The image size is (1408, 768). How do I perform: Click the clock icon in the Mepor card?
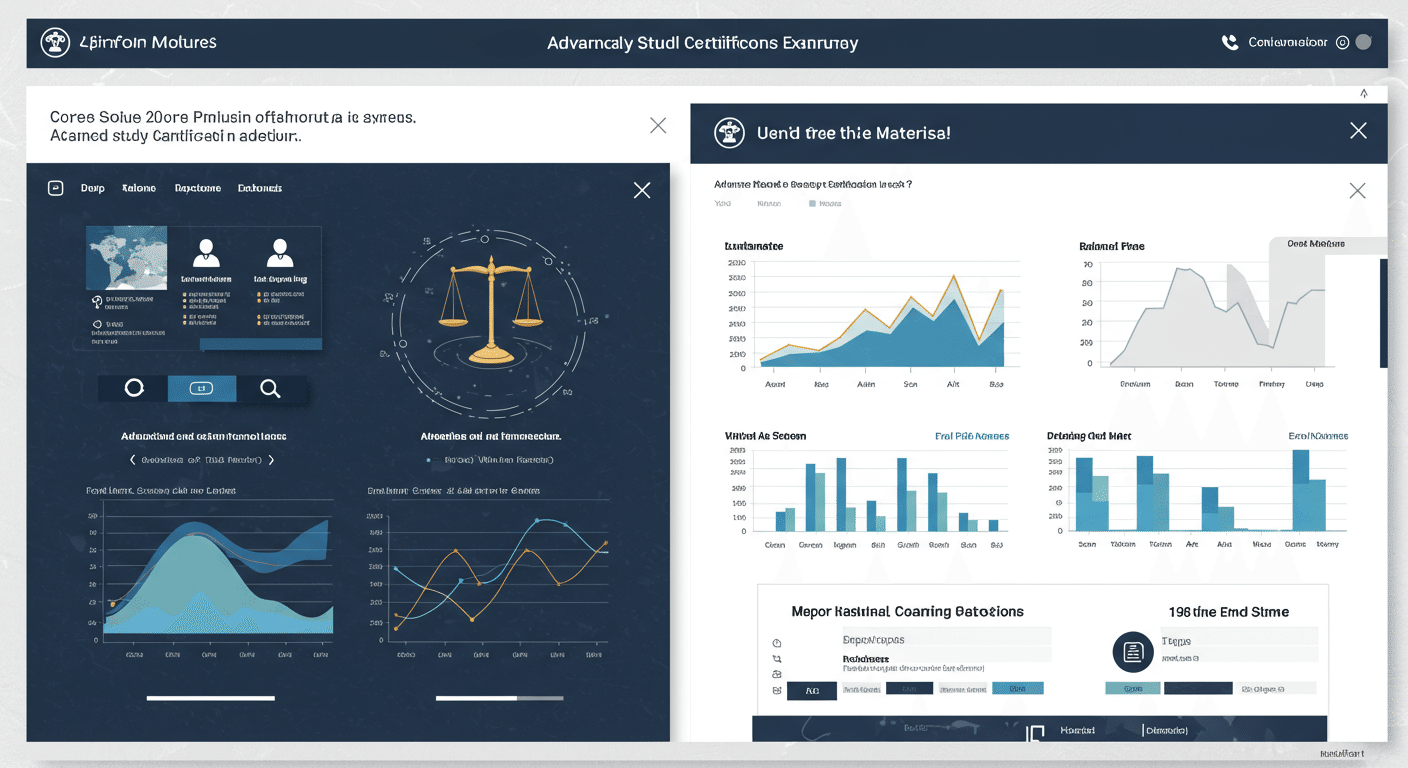pyautogui.click(x=777, y=643)
